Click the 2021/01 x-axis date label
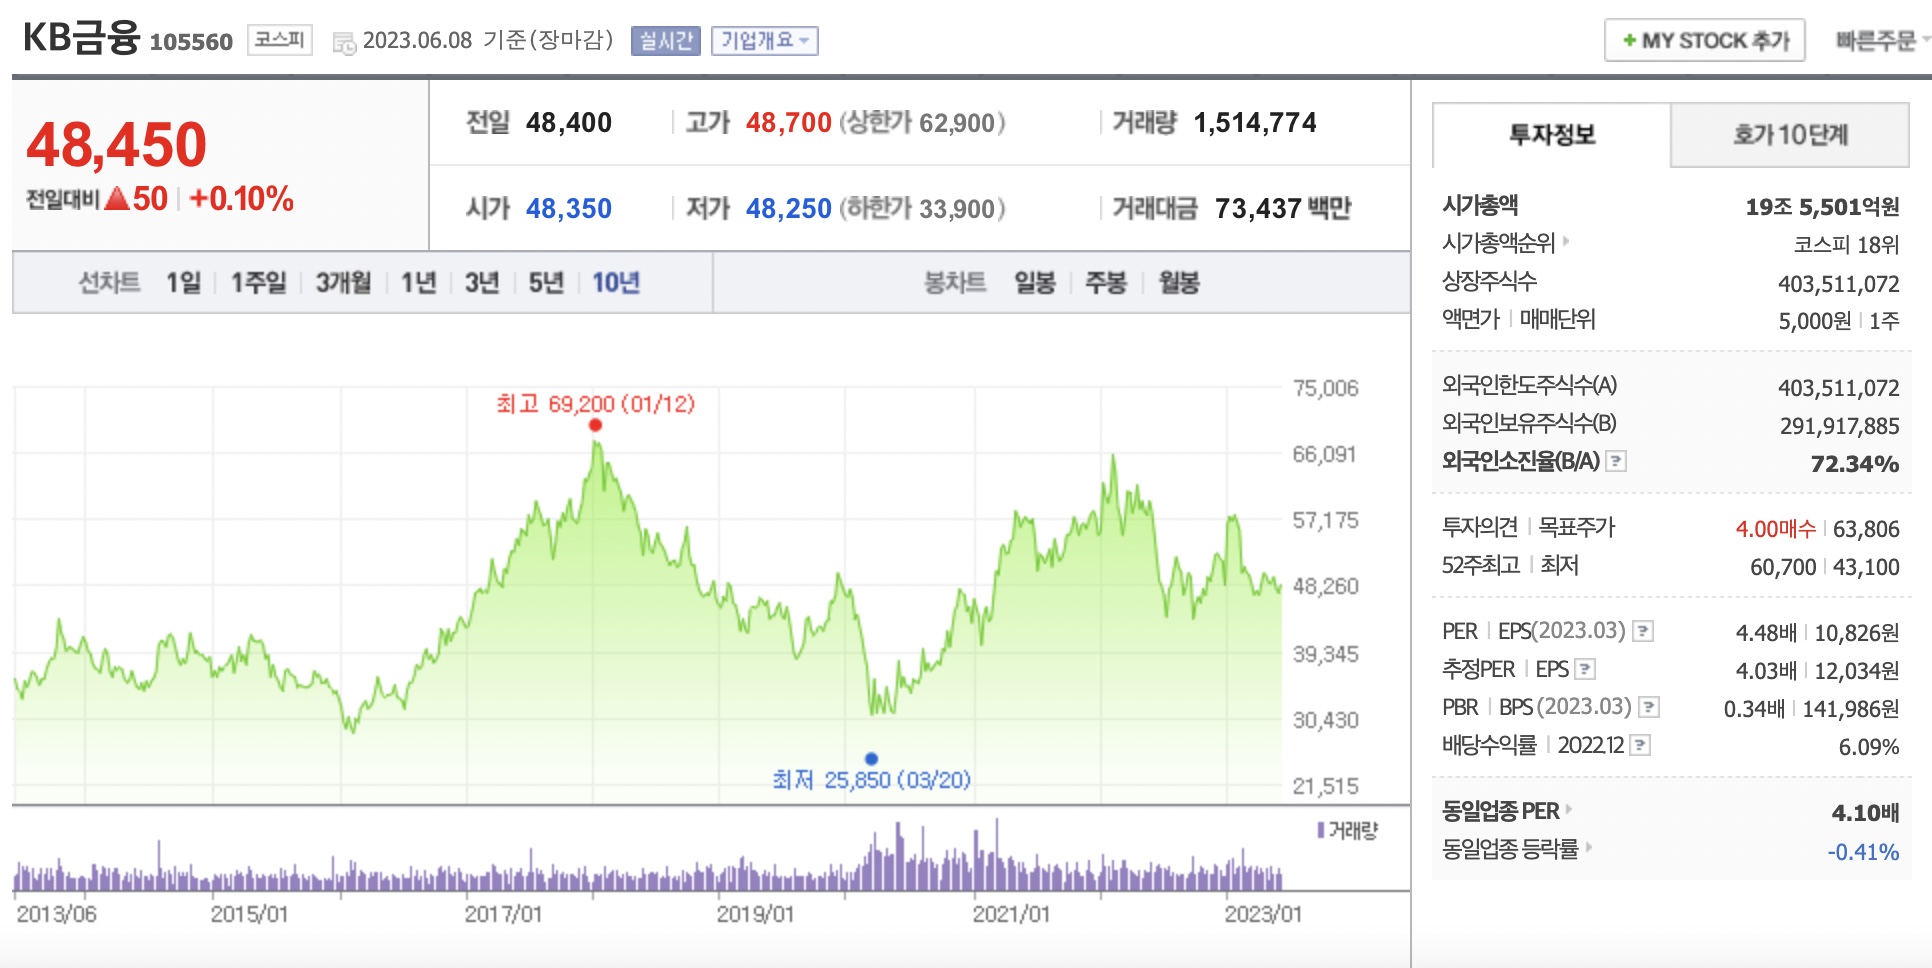Screen dimensions: 1932x968 [1011, 914]
